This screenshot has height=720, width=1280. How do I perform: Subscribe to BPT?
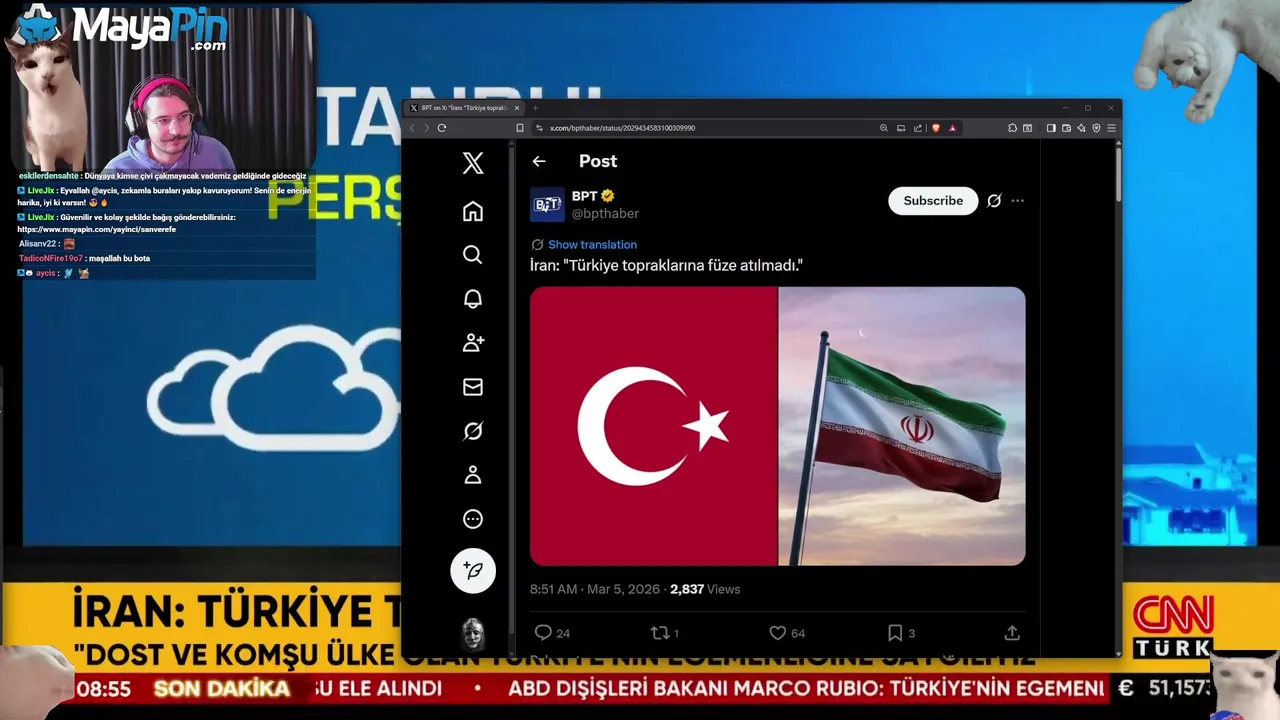[933, 201]
